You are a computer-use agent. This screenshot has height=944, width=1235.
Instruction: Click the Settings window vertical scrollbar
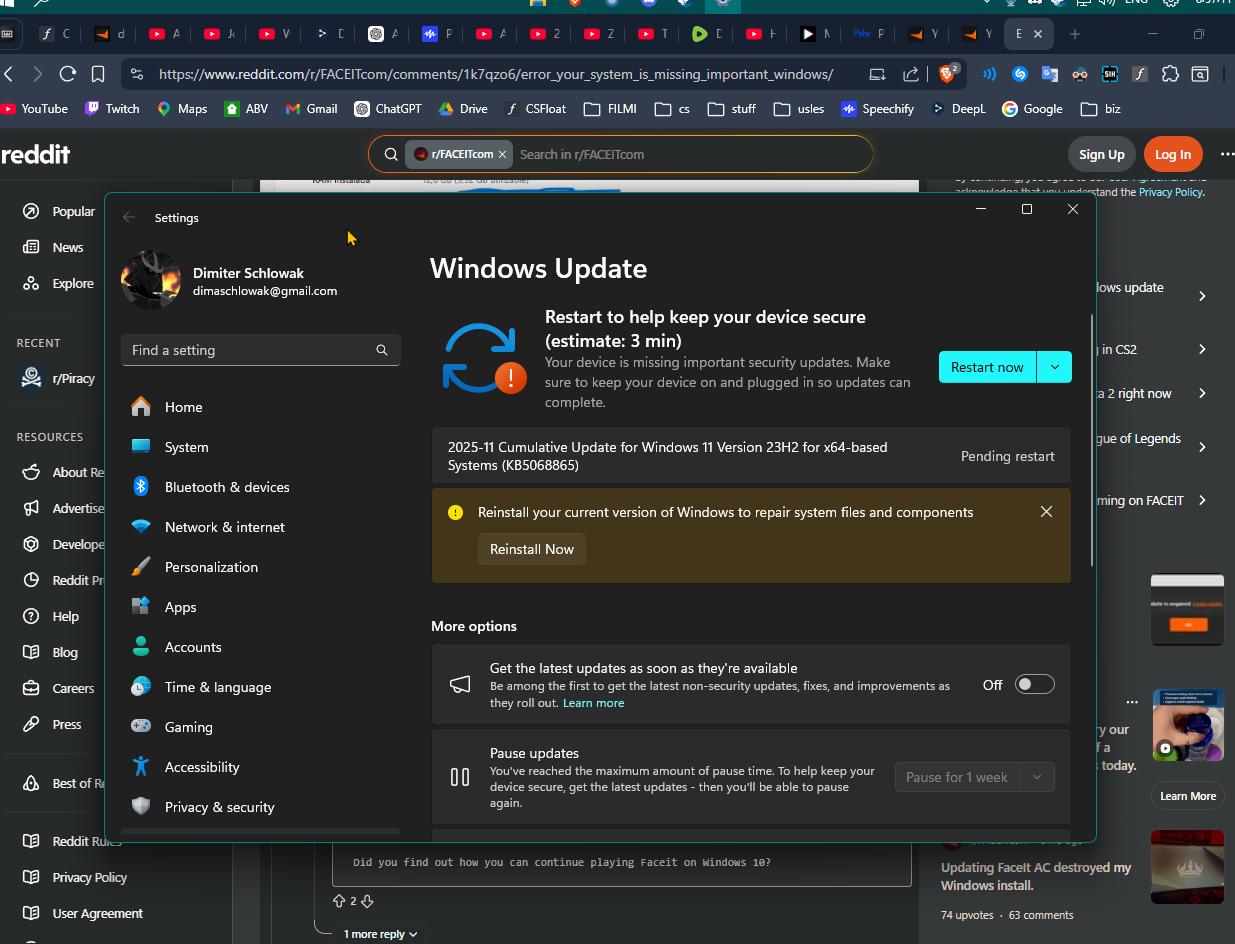click(x=1091, y=440)
